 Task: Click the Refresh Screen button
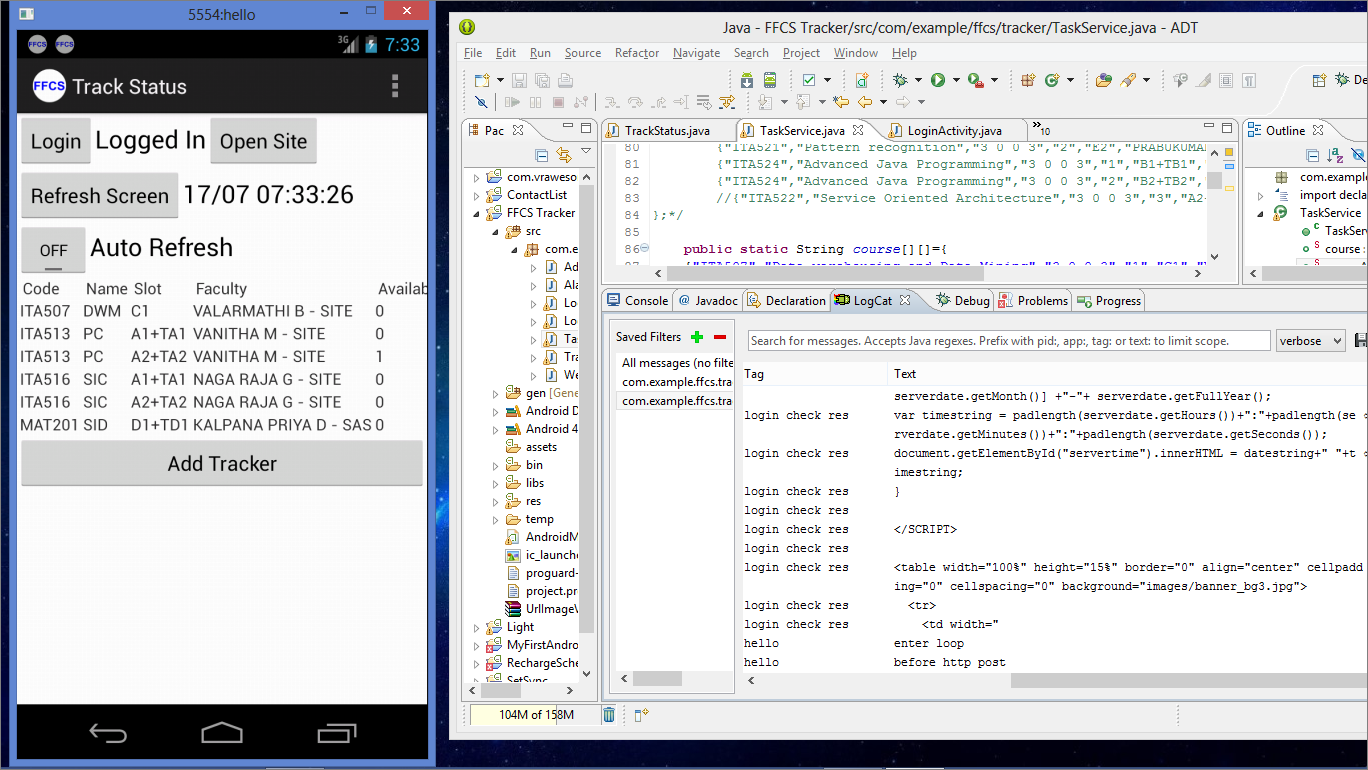click(x=100, y=196)
